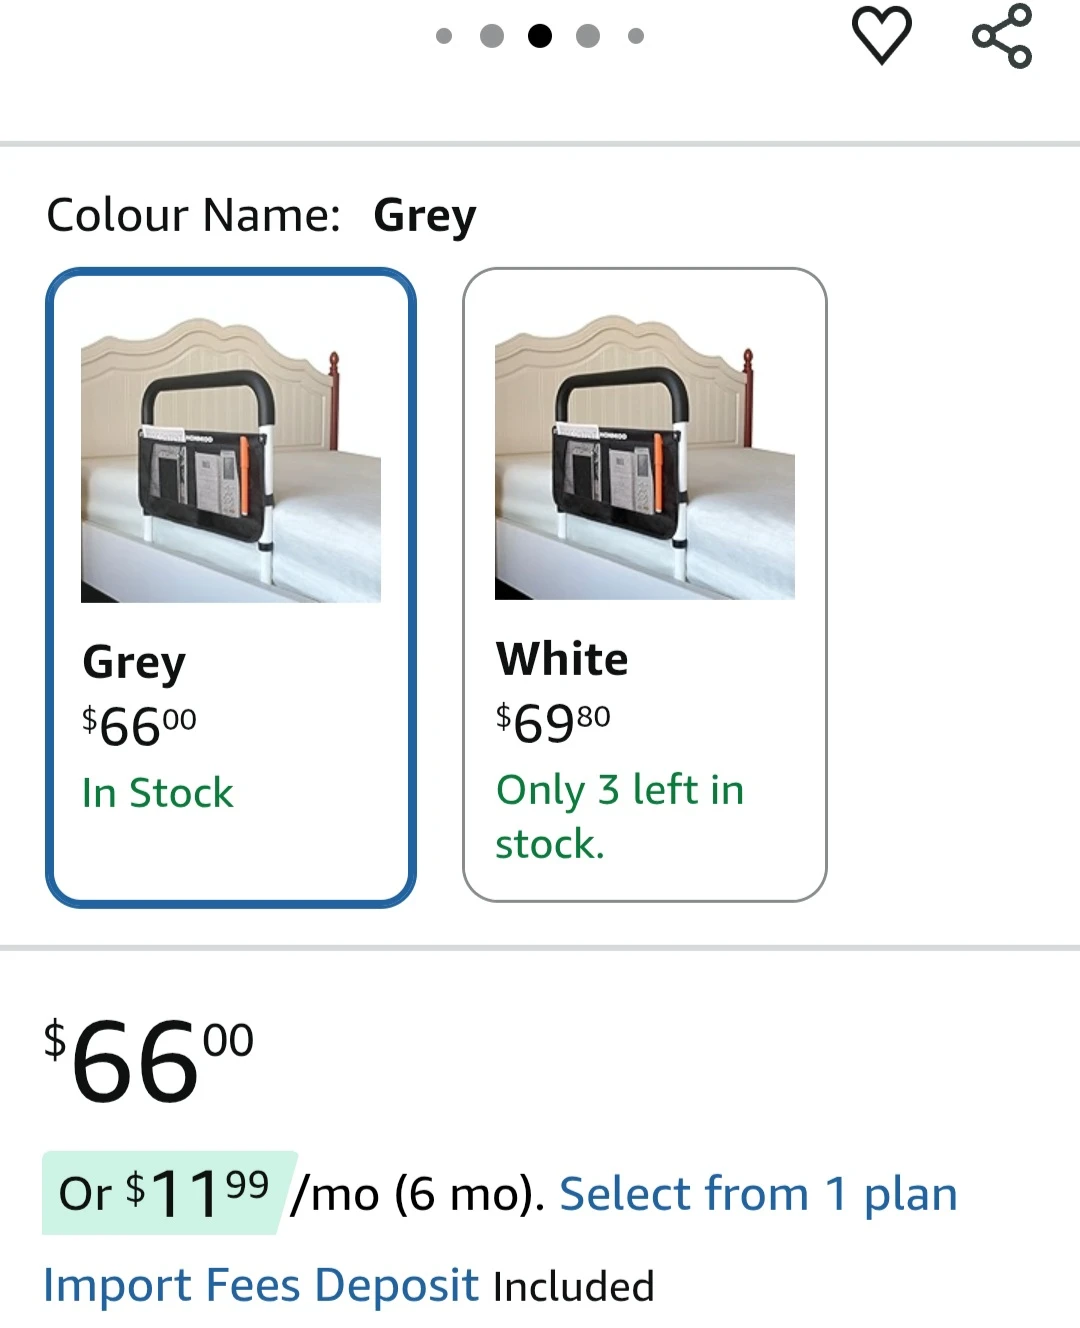Go to fifth image carousel dot
The width and height of the screenshot is (1080, 1328).
(635, 37)
